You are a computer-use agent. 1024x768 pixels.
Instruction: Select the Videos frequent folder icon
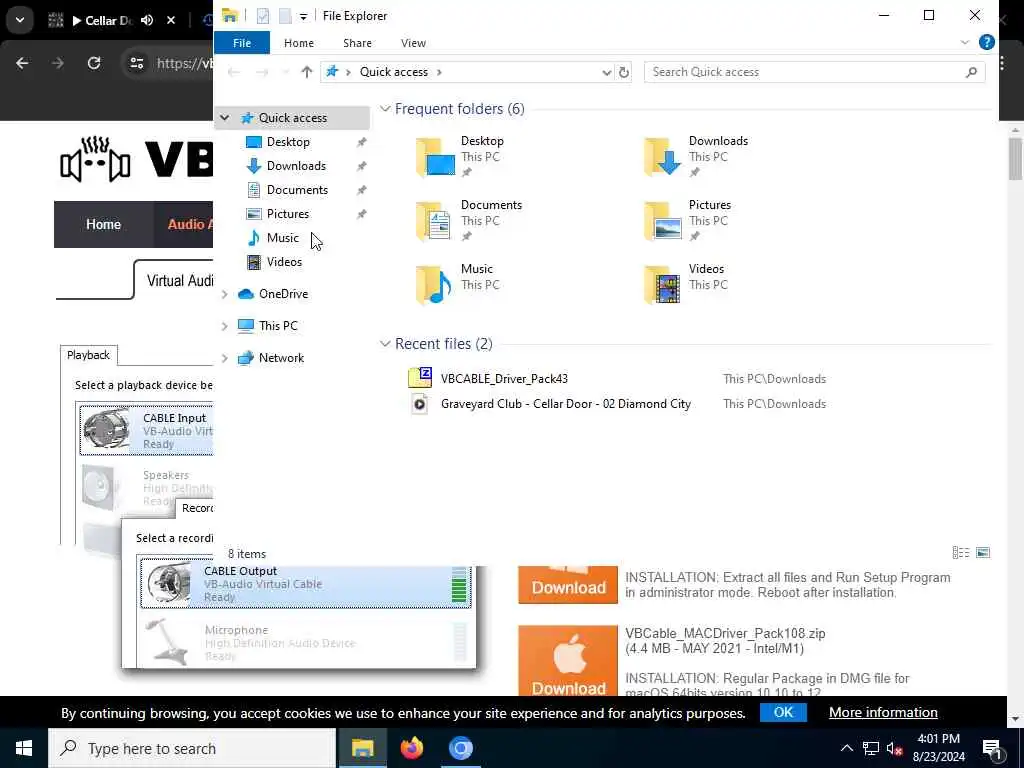point(663,285)
